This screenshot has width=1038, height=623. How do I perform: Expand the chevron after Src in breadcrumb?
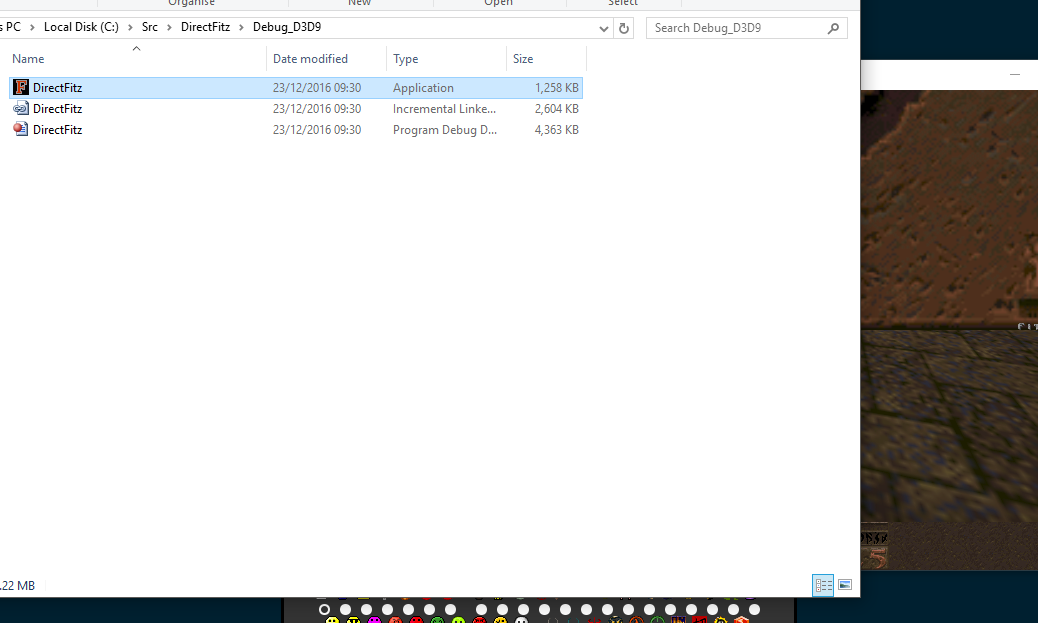[x=169, y=28]
